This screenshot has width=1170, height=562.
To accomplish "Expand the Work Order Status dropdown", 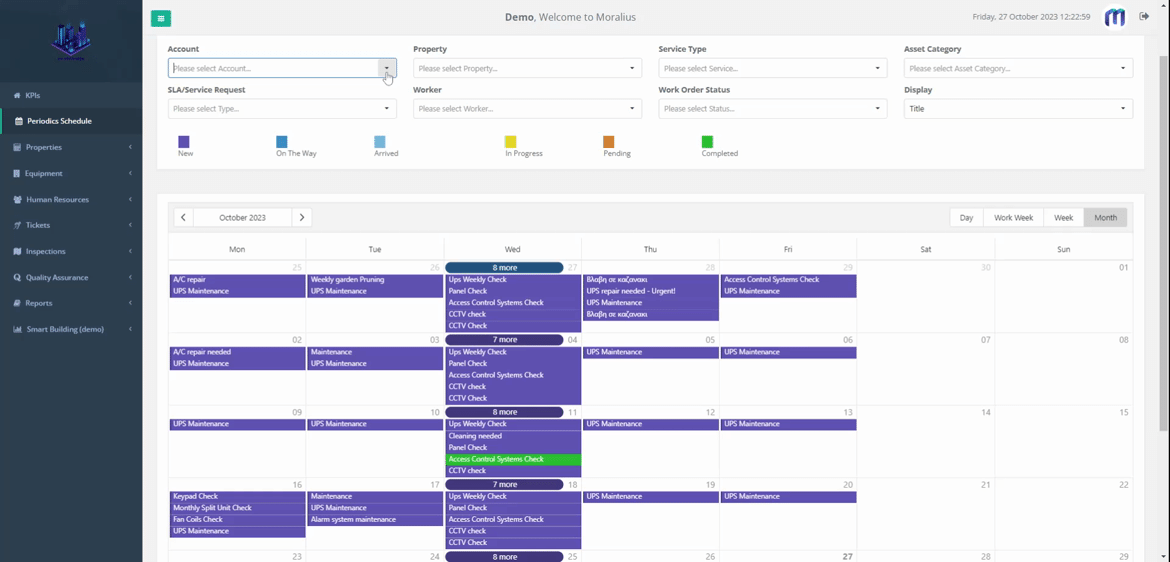I will [x=772, y=108].
